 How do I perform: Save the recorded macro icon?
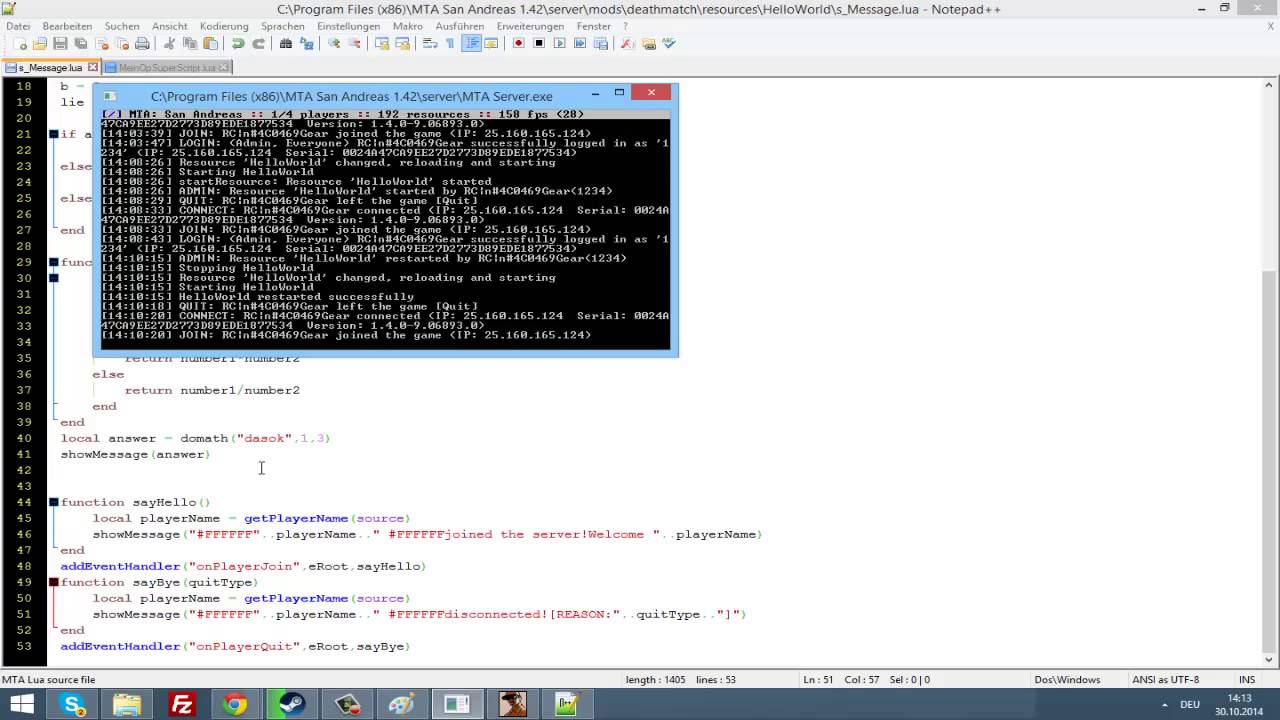point(600,44)
